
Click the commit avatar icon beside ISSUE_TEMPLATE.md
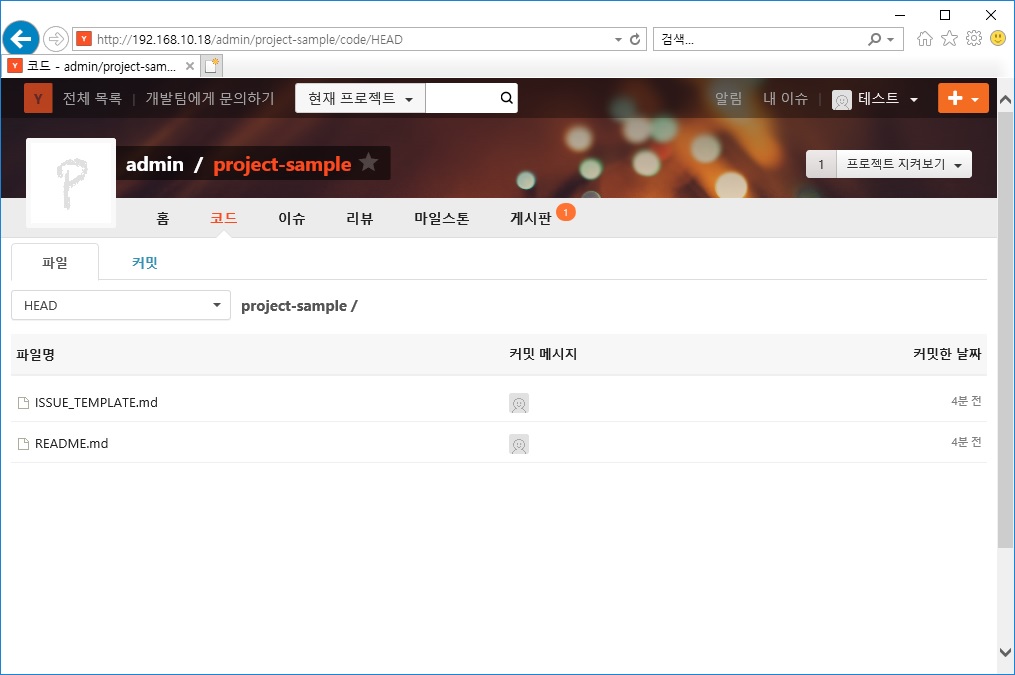click(519, 403)
